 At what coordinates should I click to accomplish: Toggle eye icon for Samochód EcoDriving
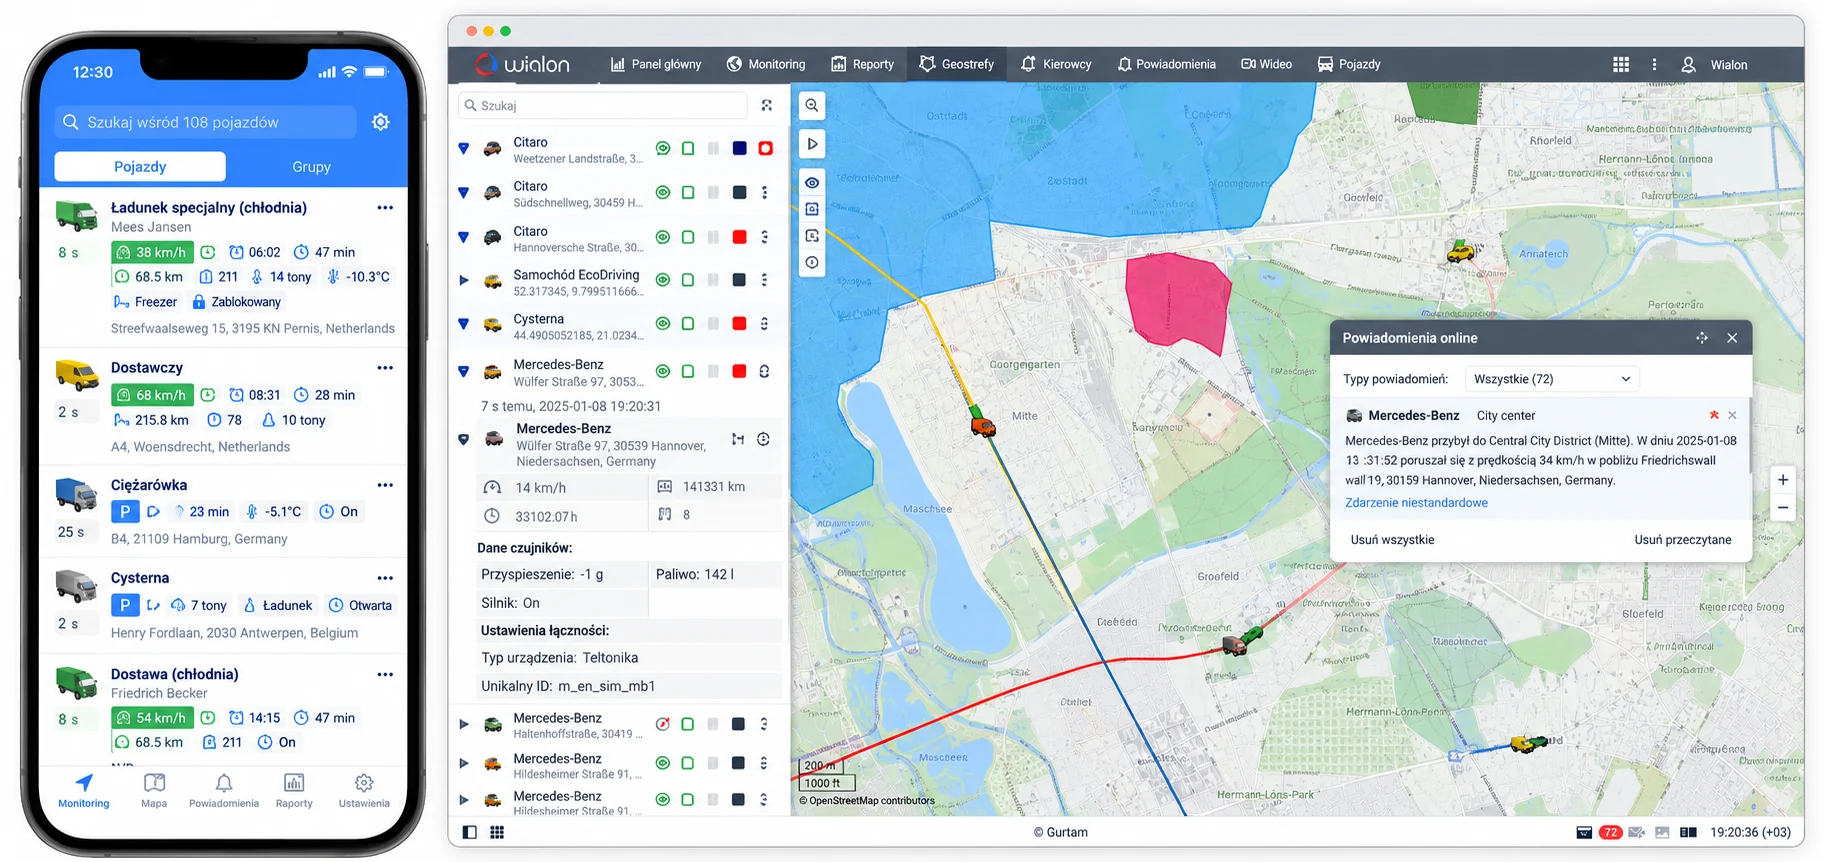(x=662, y=280)
